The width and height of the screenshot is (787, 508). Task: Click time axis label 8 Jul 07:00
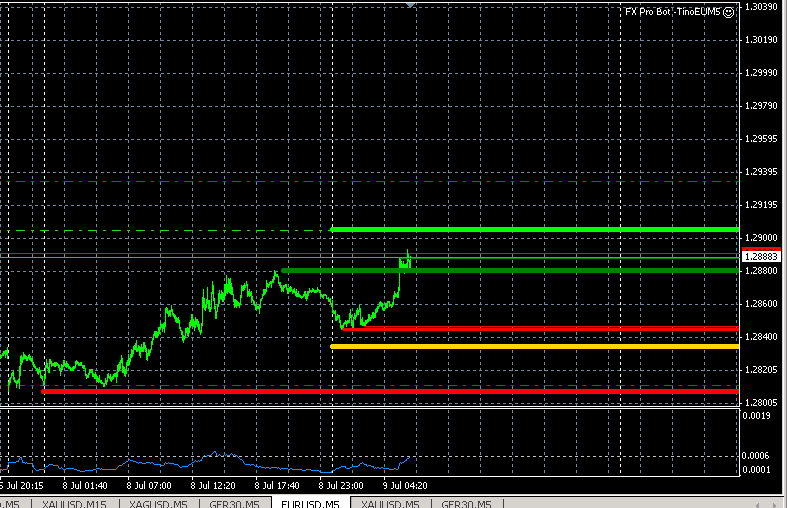(149, 486)
